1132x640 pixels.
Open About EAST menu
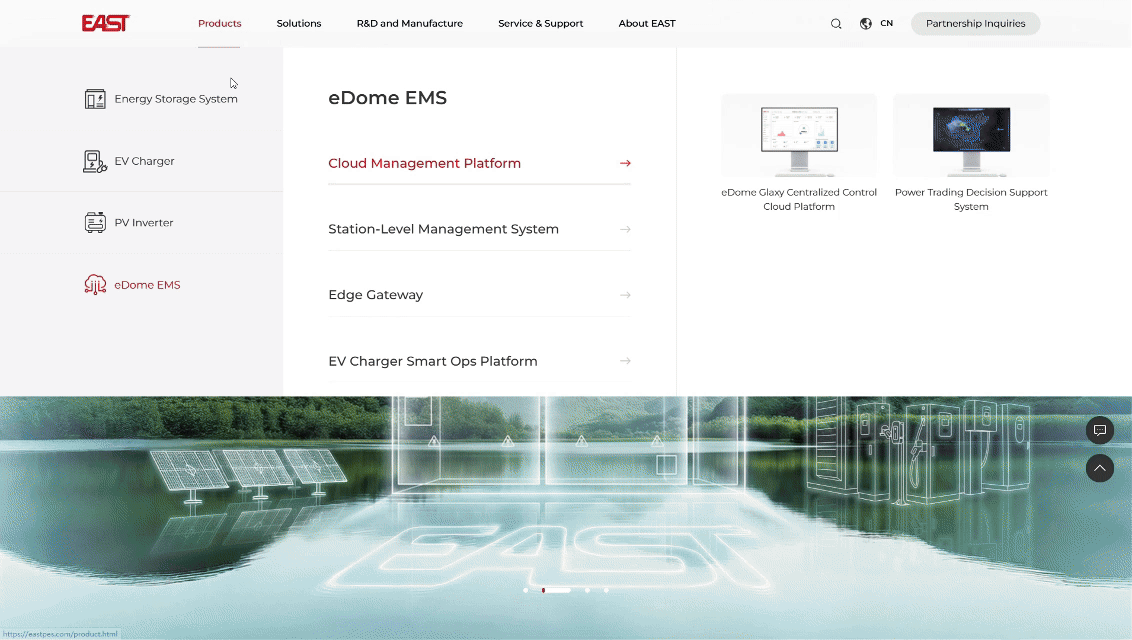[x=647, y=23]
